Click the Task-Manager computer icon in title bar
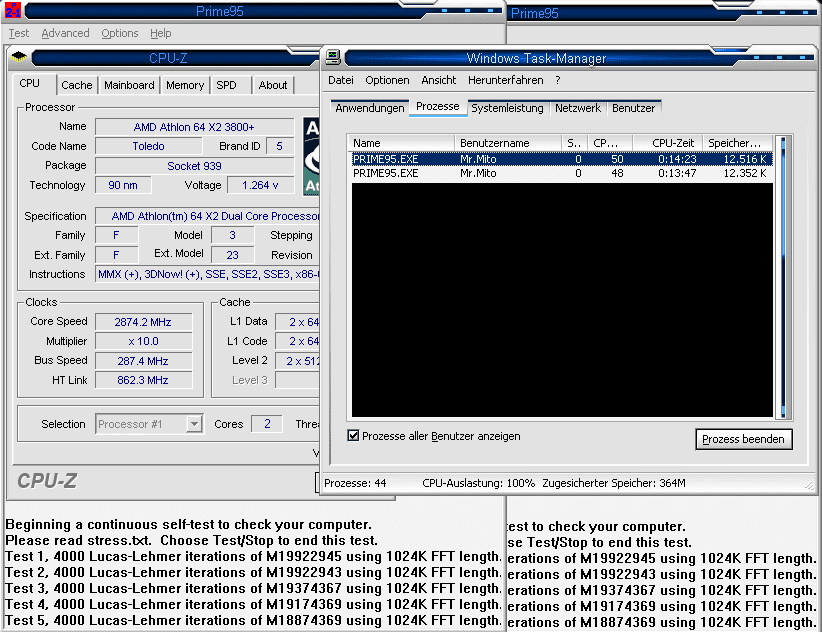Viewport: 822px width, 632px height. pyautogui.click(x=333, y=57)
